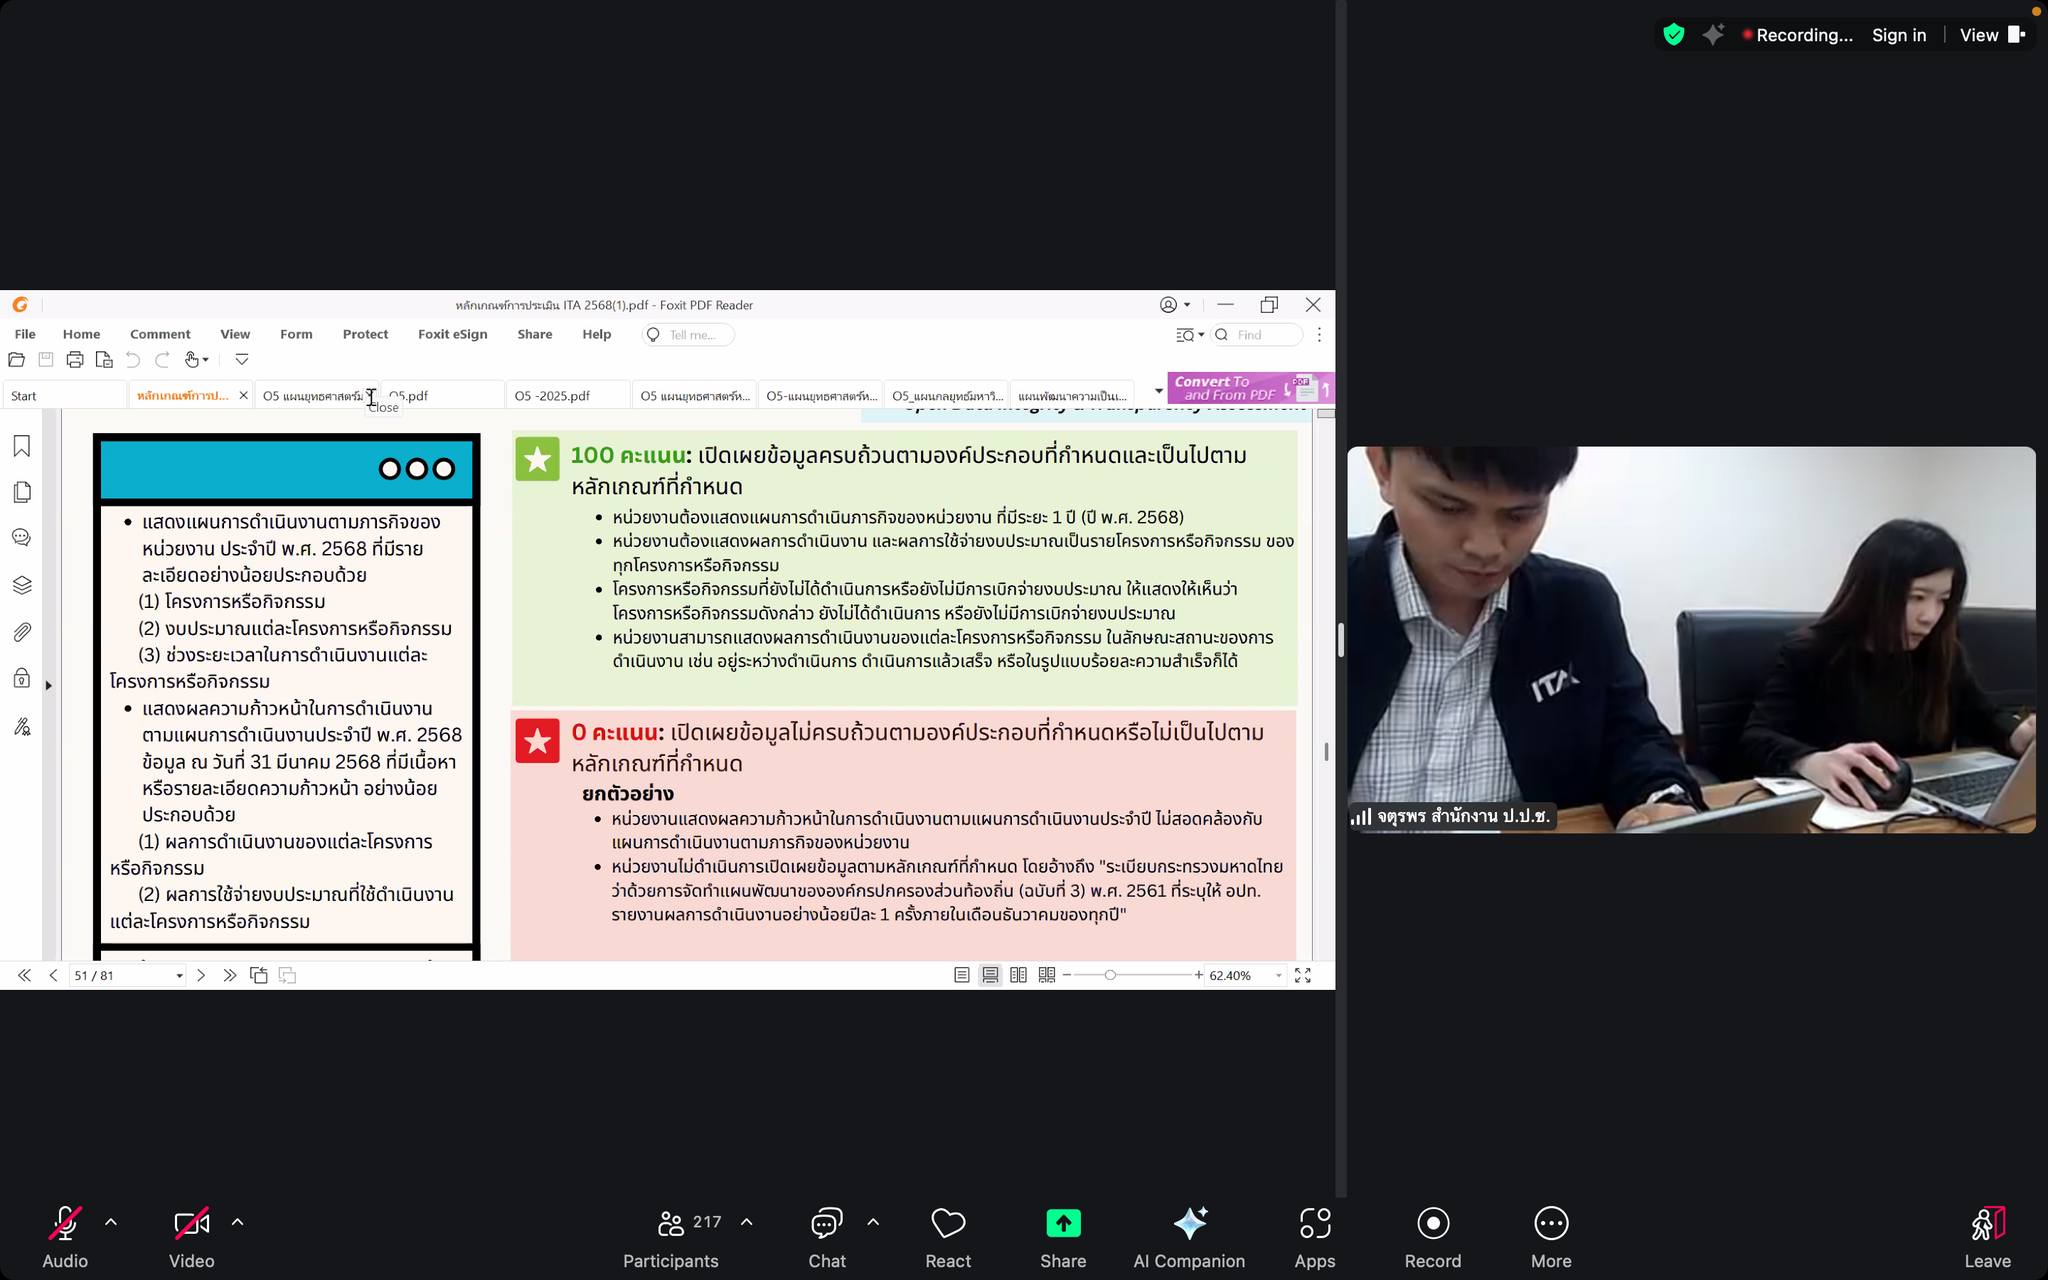This screenshot has height=1280, width=2048.
Task: Expand the Foxit navigation panel arrow
Action: pyautogui.click(x=48, y=685)
